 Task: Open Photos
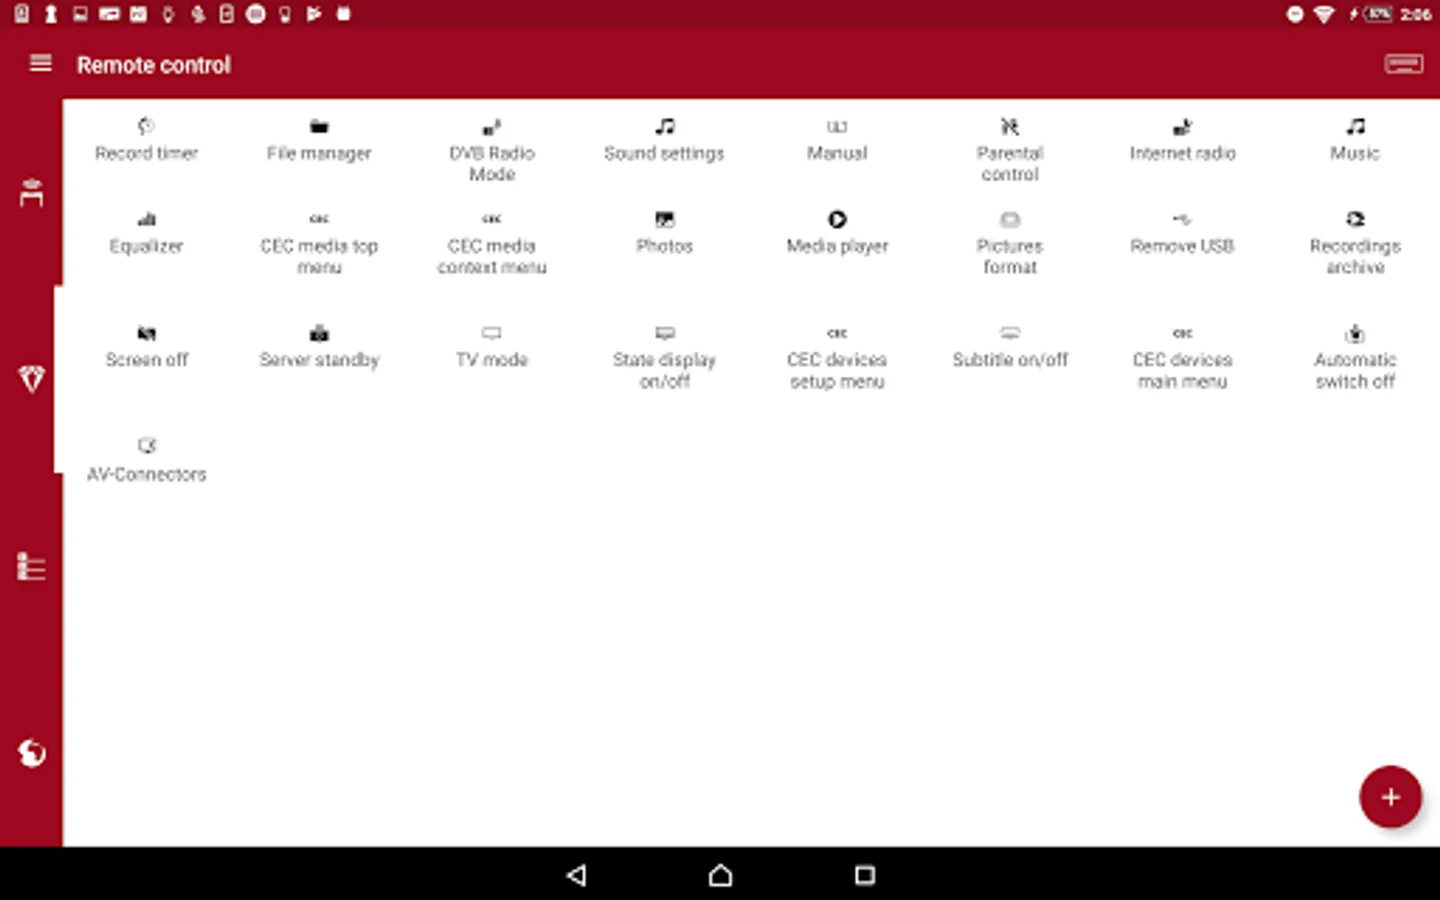coord(664,234)
